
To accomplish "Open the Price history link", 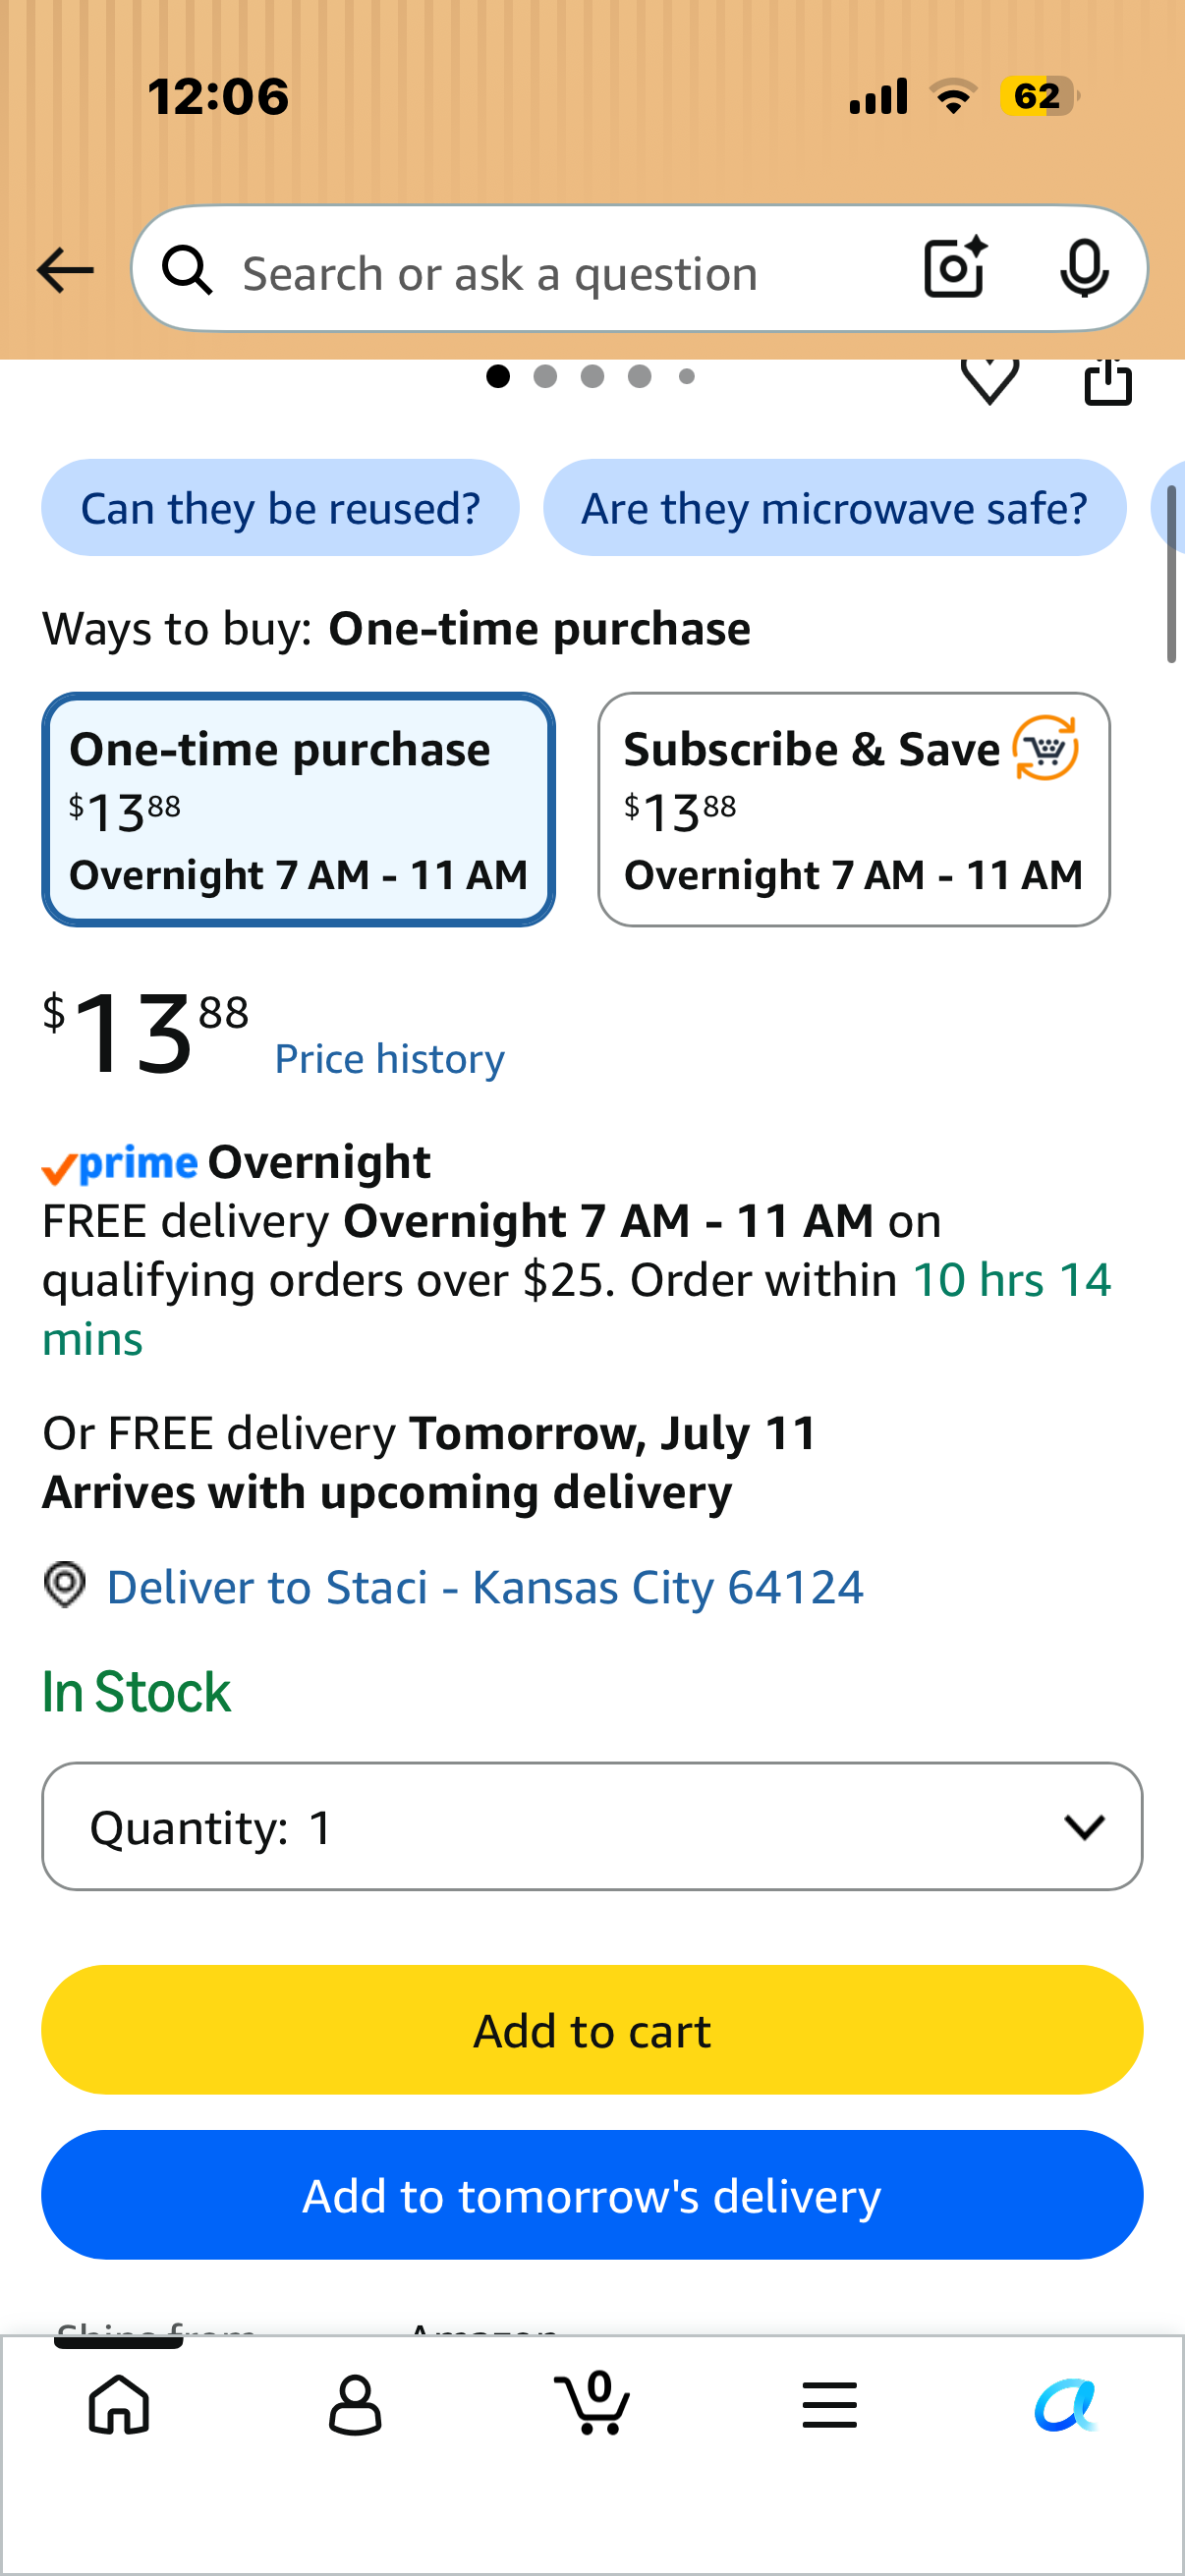I will point(390,1059).
